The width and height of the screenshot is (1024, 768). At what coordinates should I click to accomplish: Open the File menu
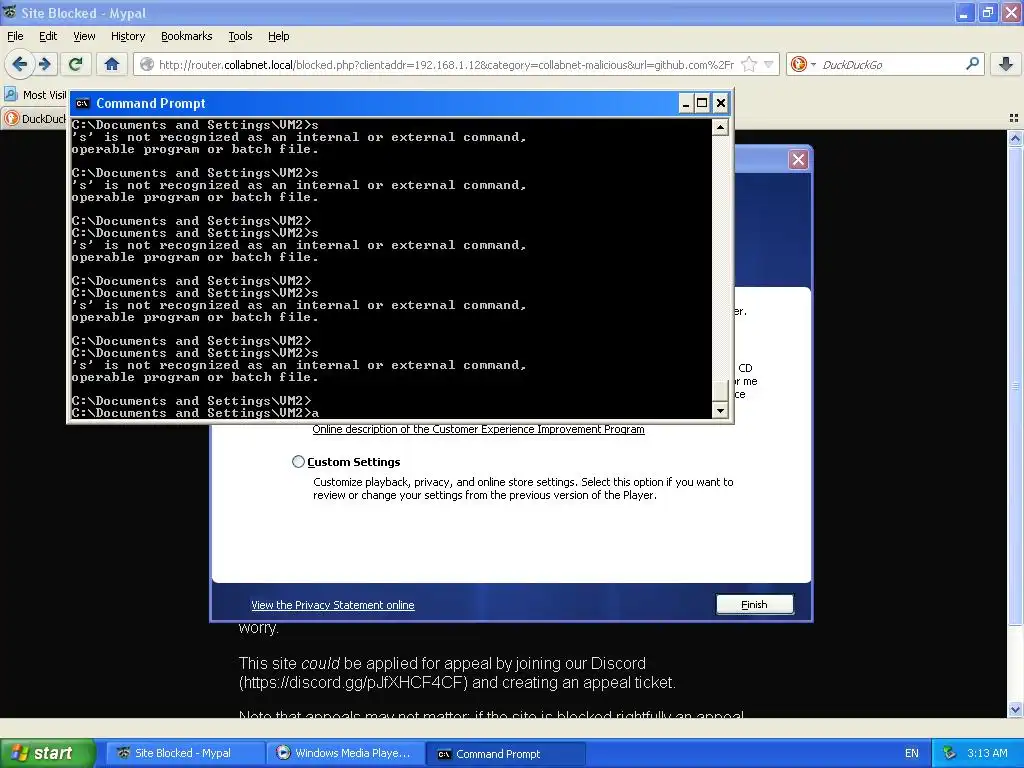(15, 36)
